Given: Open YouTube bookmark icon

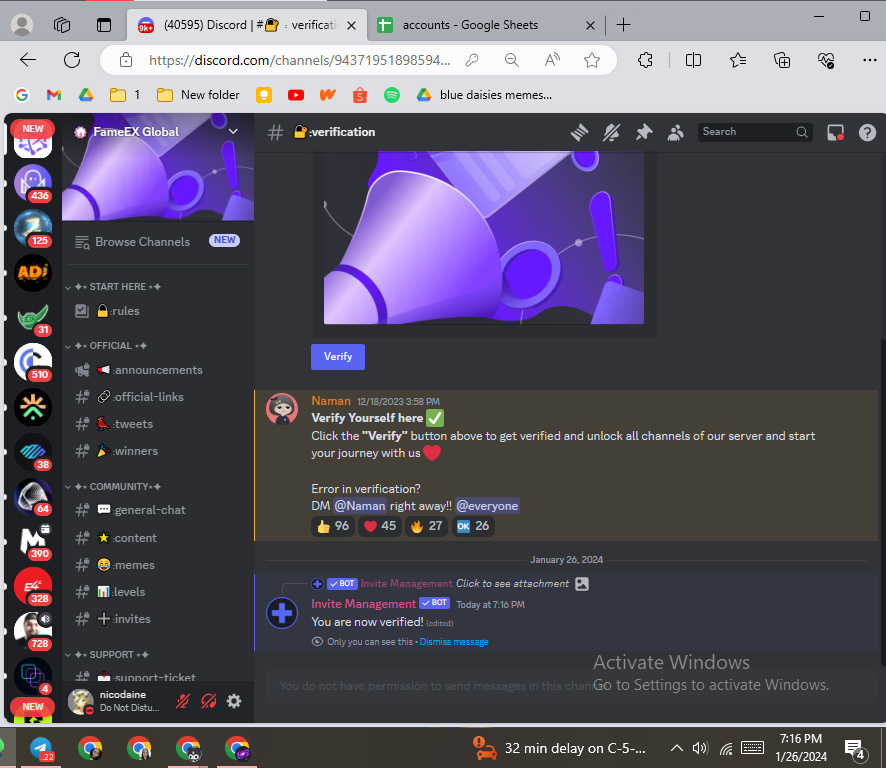Looking at the screenshot, I should point(296,95).
